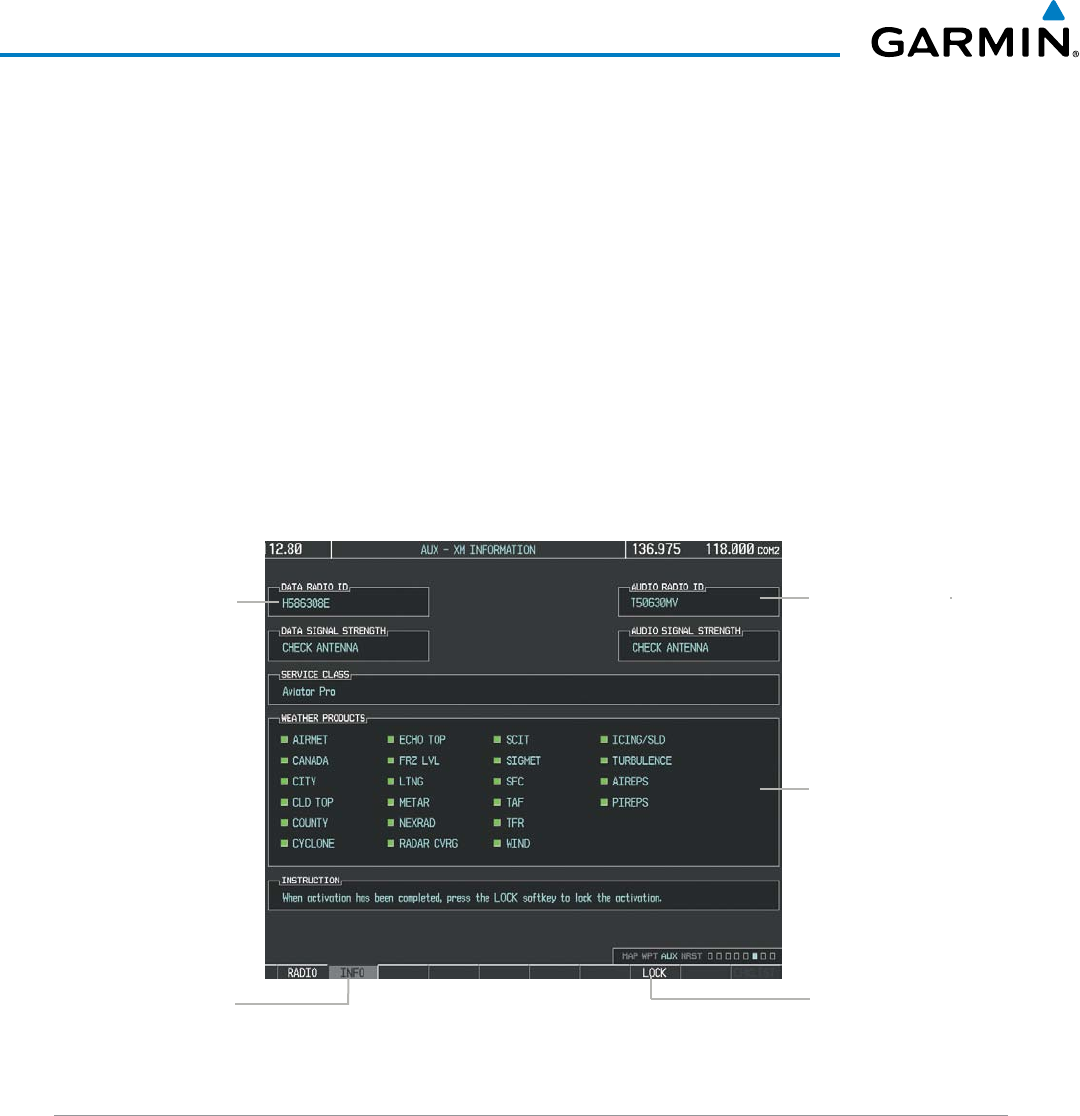The height and width of the screenshot is (1116, 1080).
Task: Click the NEXRAD weather product label
Action: (x=416, y=823)
